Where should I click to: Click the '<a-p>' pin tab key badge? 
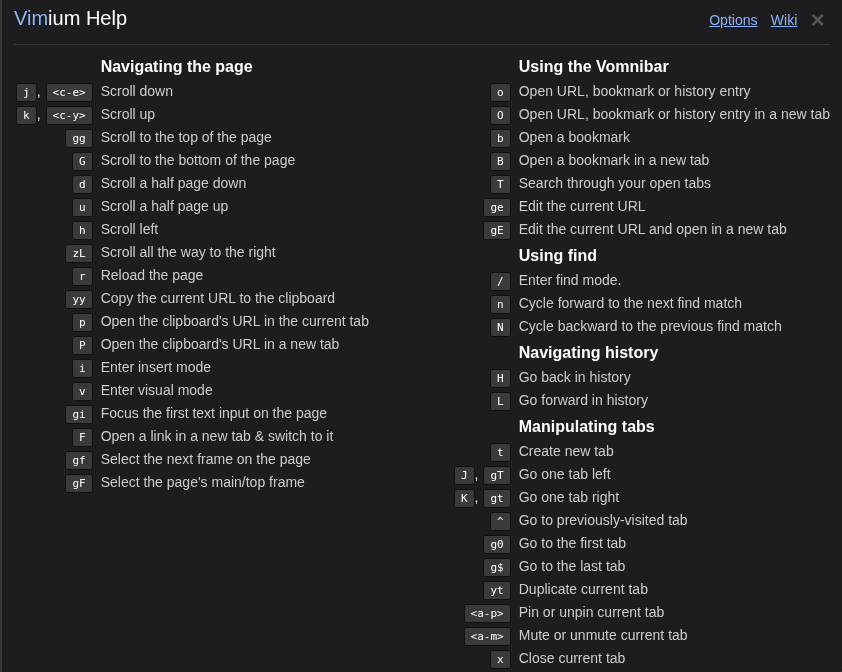point(487,613)
